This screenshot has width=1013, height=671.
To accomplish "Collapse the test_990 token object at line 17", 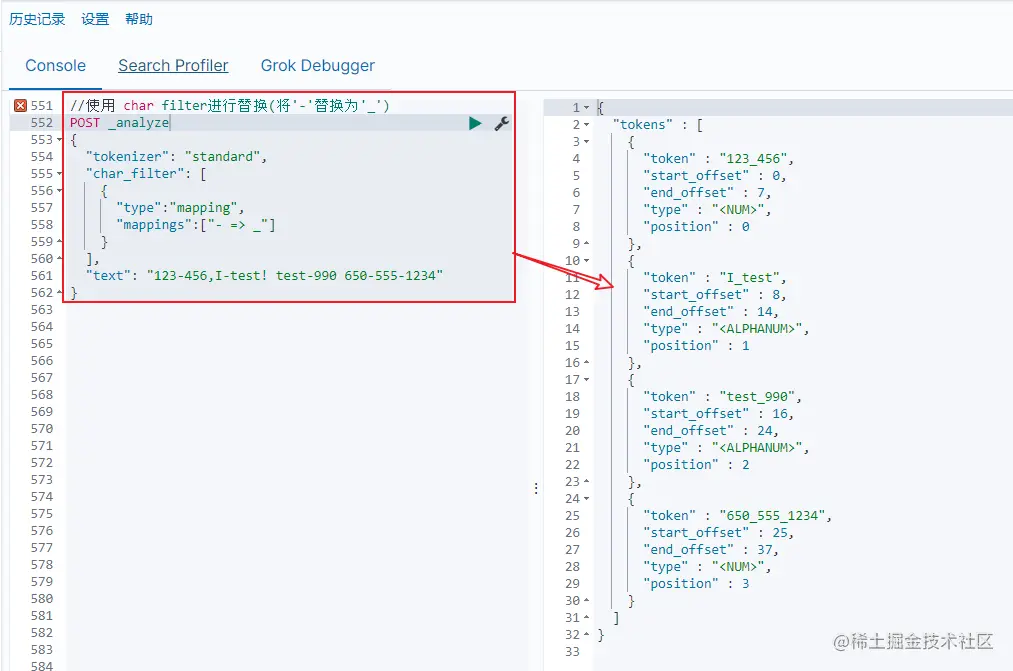I will [x=587, y=380].
